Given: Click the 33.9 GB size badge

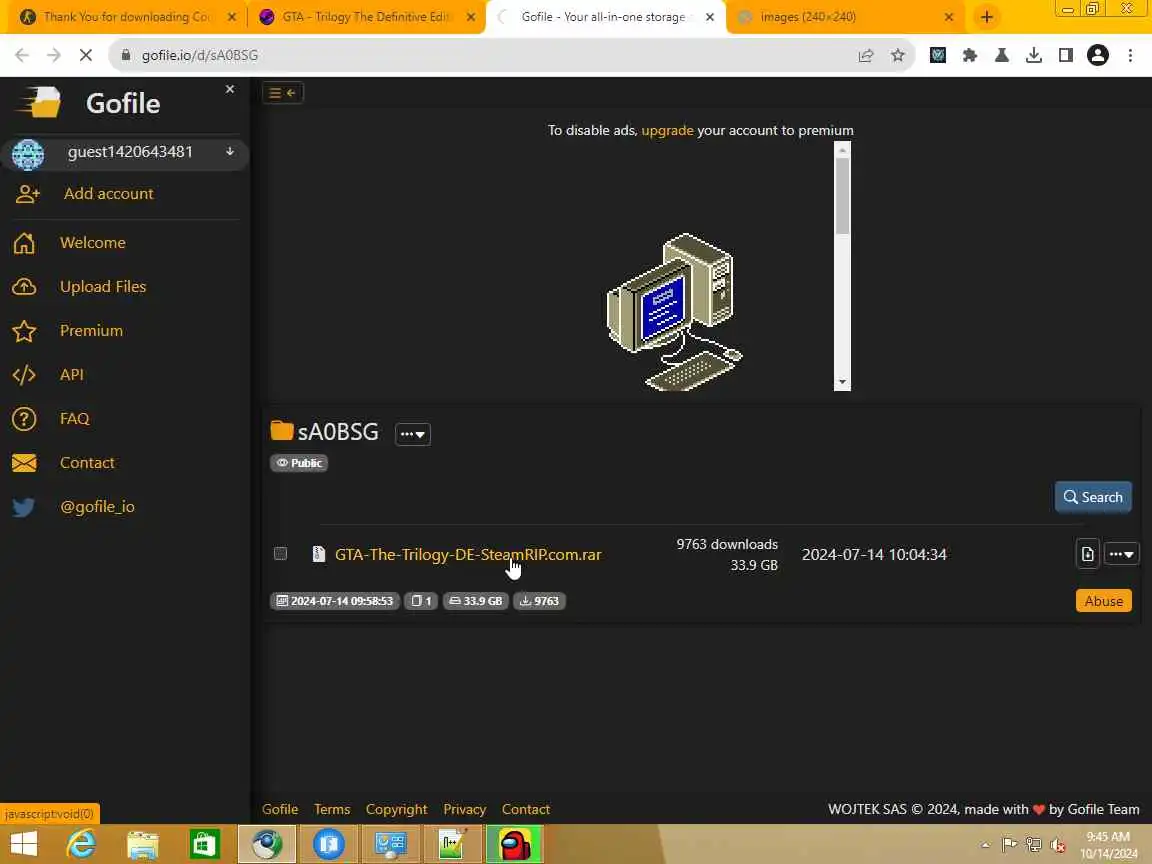Looking at the screenshot, I should tap(475, 601).
